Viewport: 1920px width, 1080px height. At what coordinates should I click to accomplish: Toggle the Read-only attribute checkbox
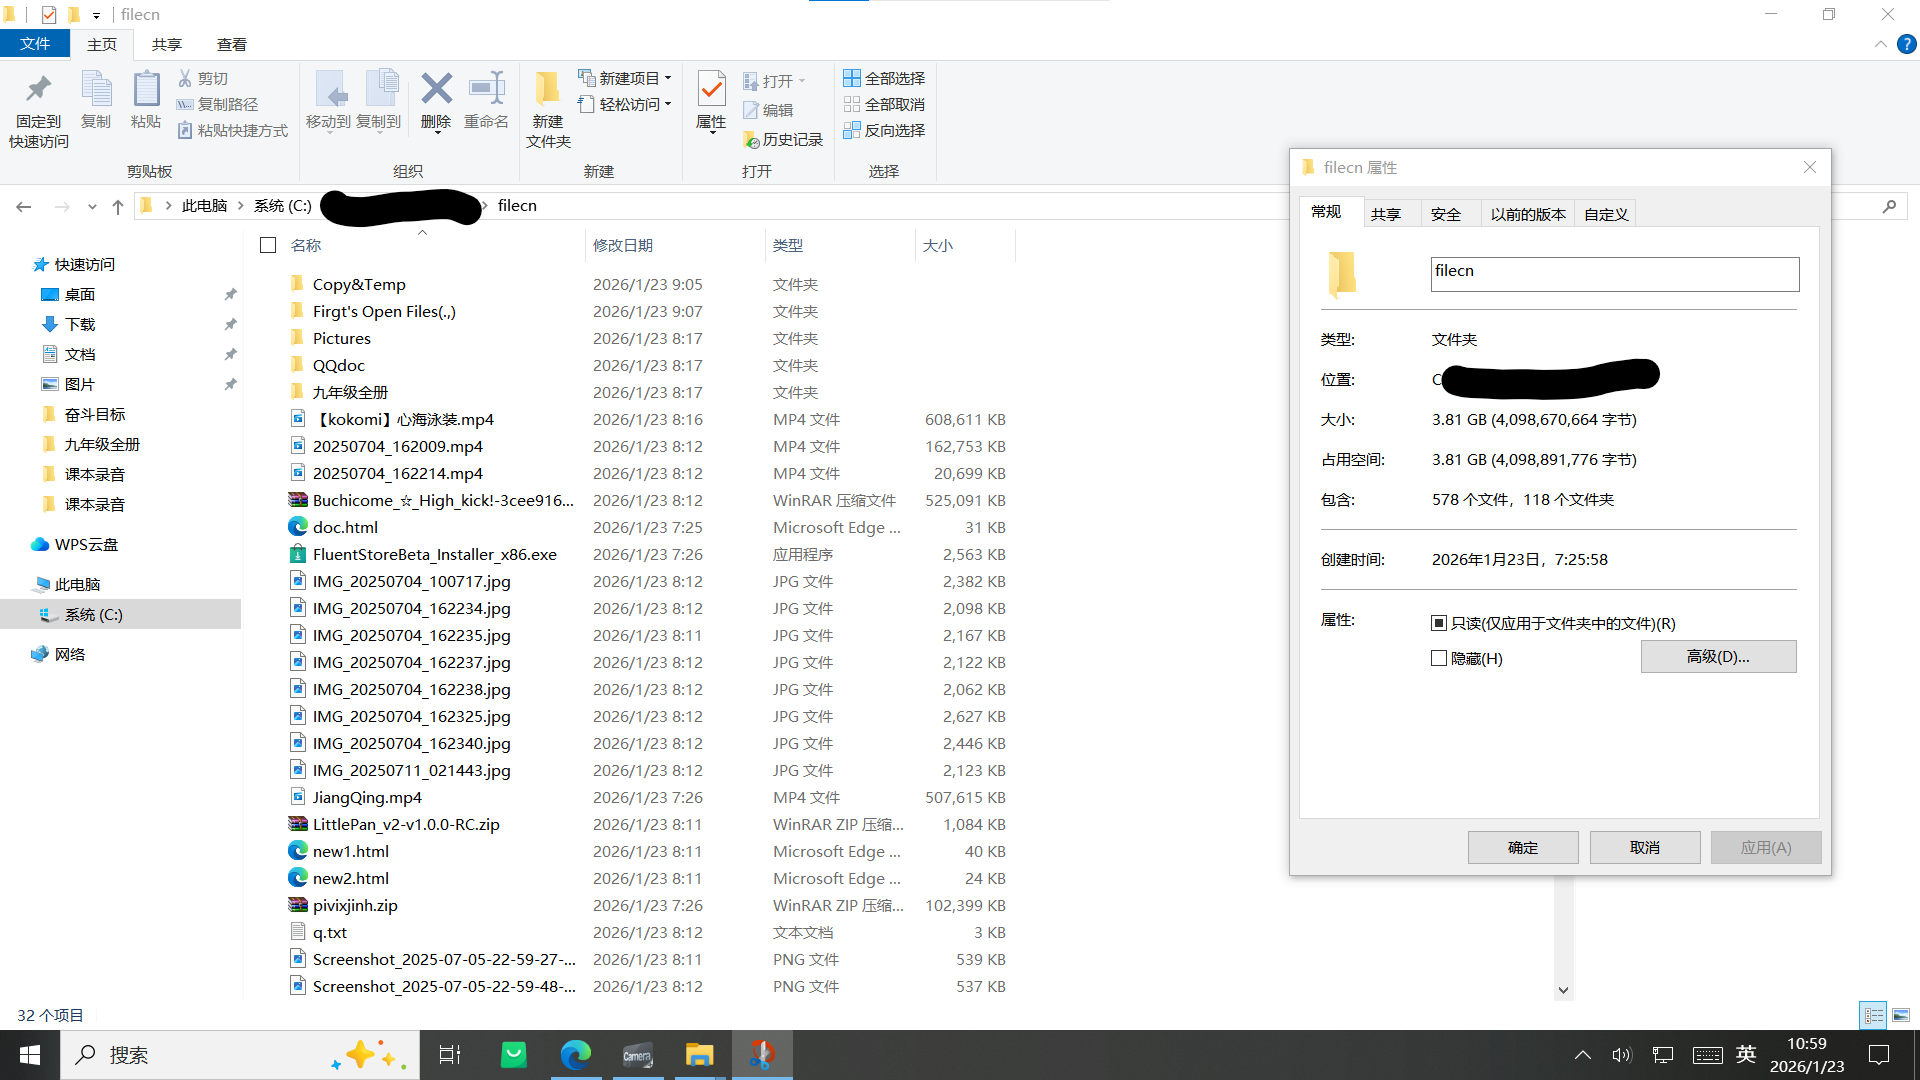tap(1439, 623)
